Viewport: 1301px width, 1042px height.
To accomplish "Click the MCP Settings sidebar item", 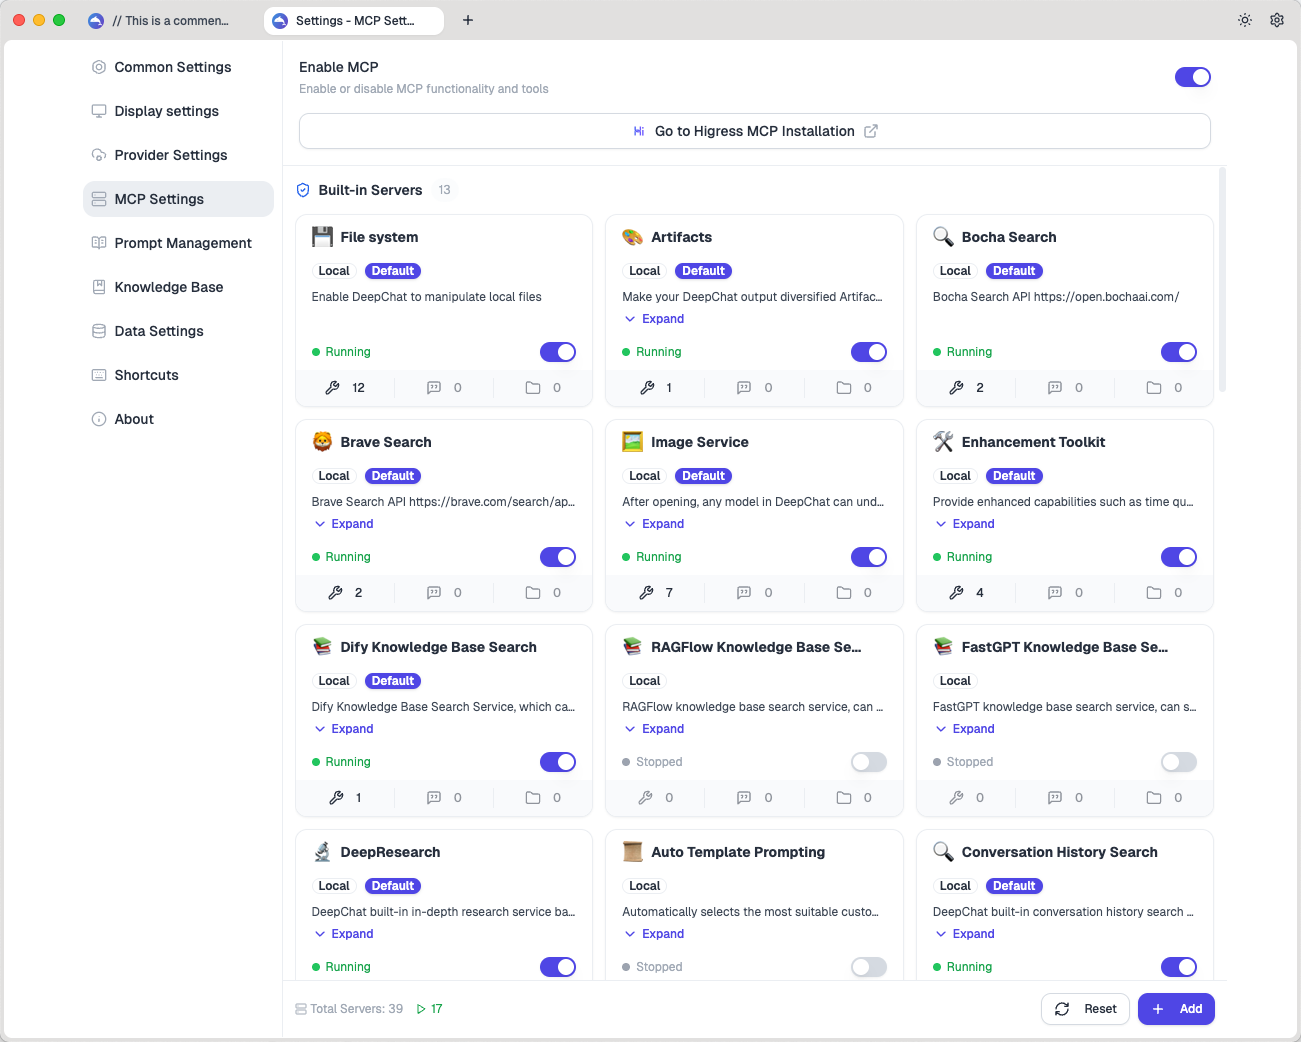I will click(x=178, y=199).
